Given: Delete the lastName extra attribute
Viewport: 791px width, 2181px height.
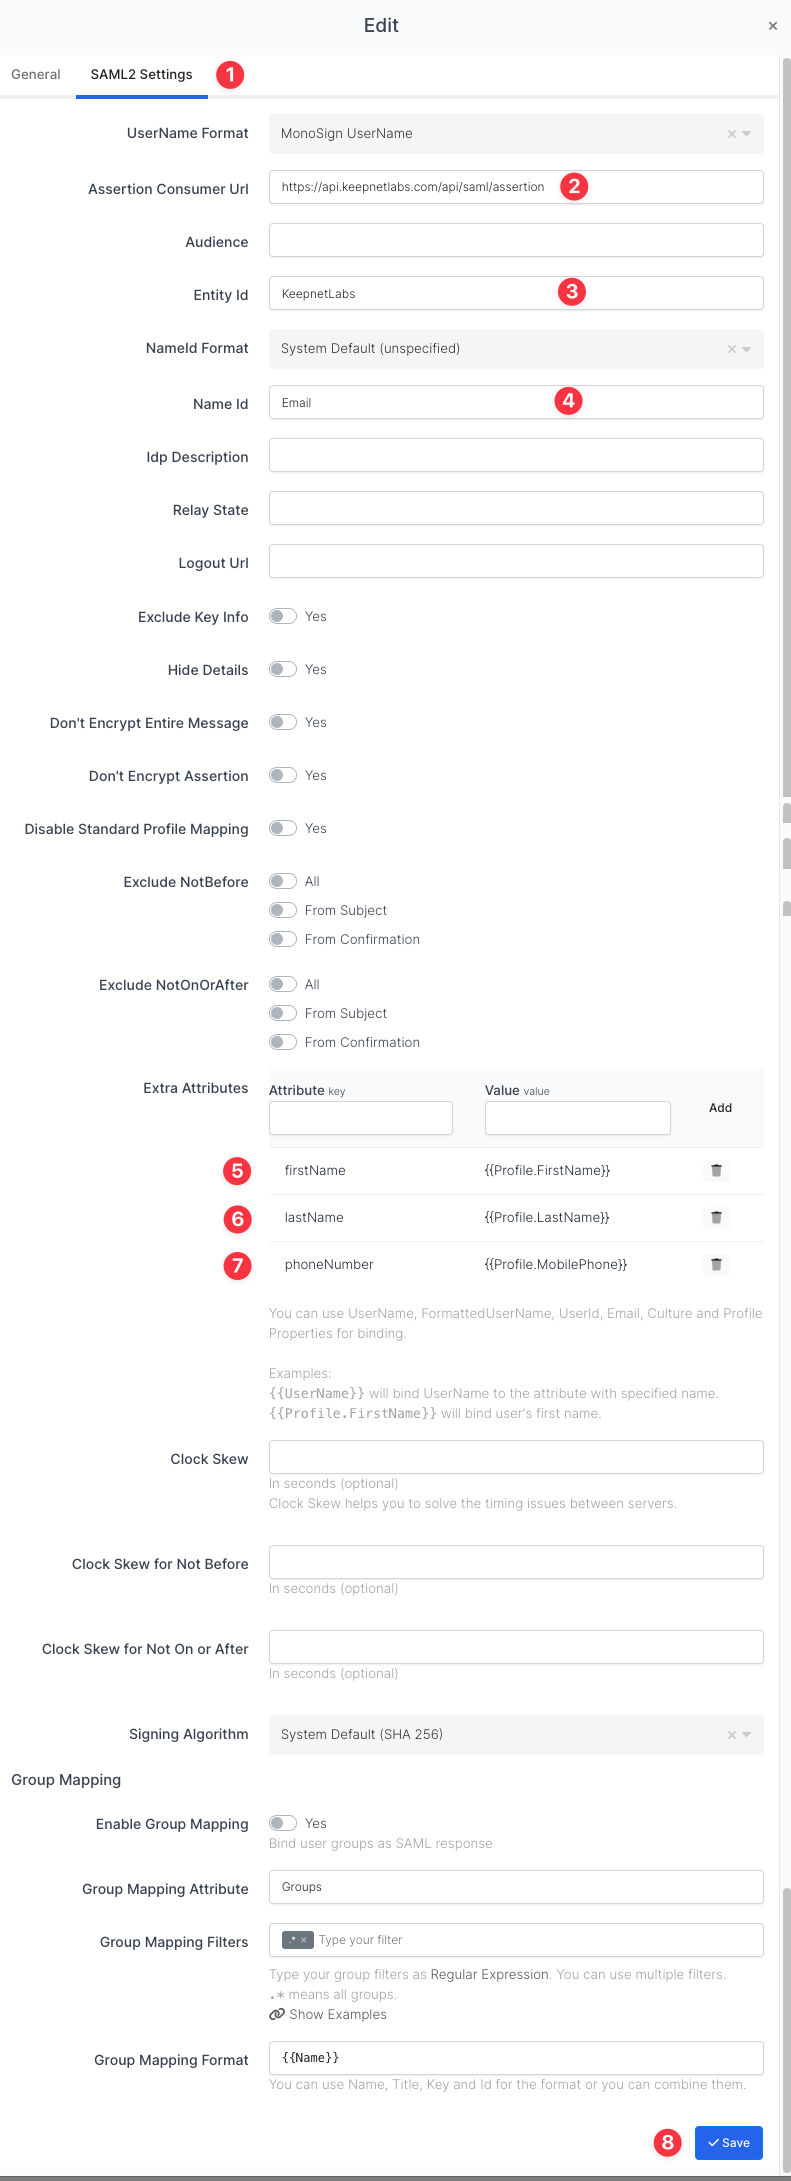Looking at the screenshot, I should tap(716, 1217).
